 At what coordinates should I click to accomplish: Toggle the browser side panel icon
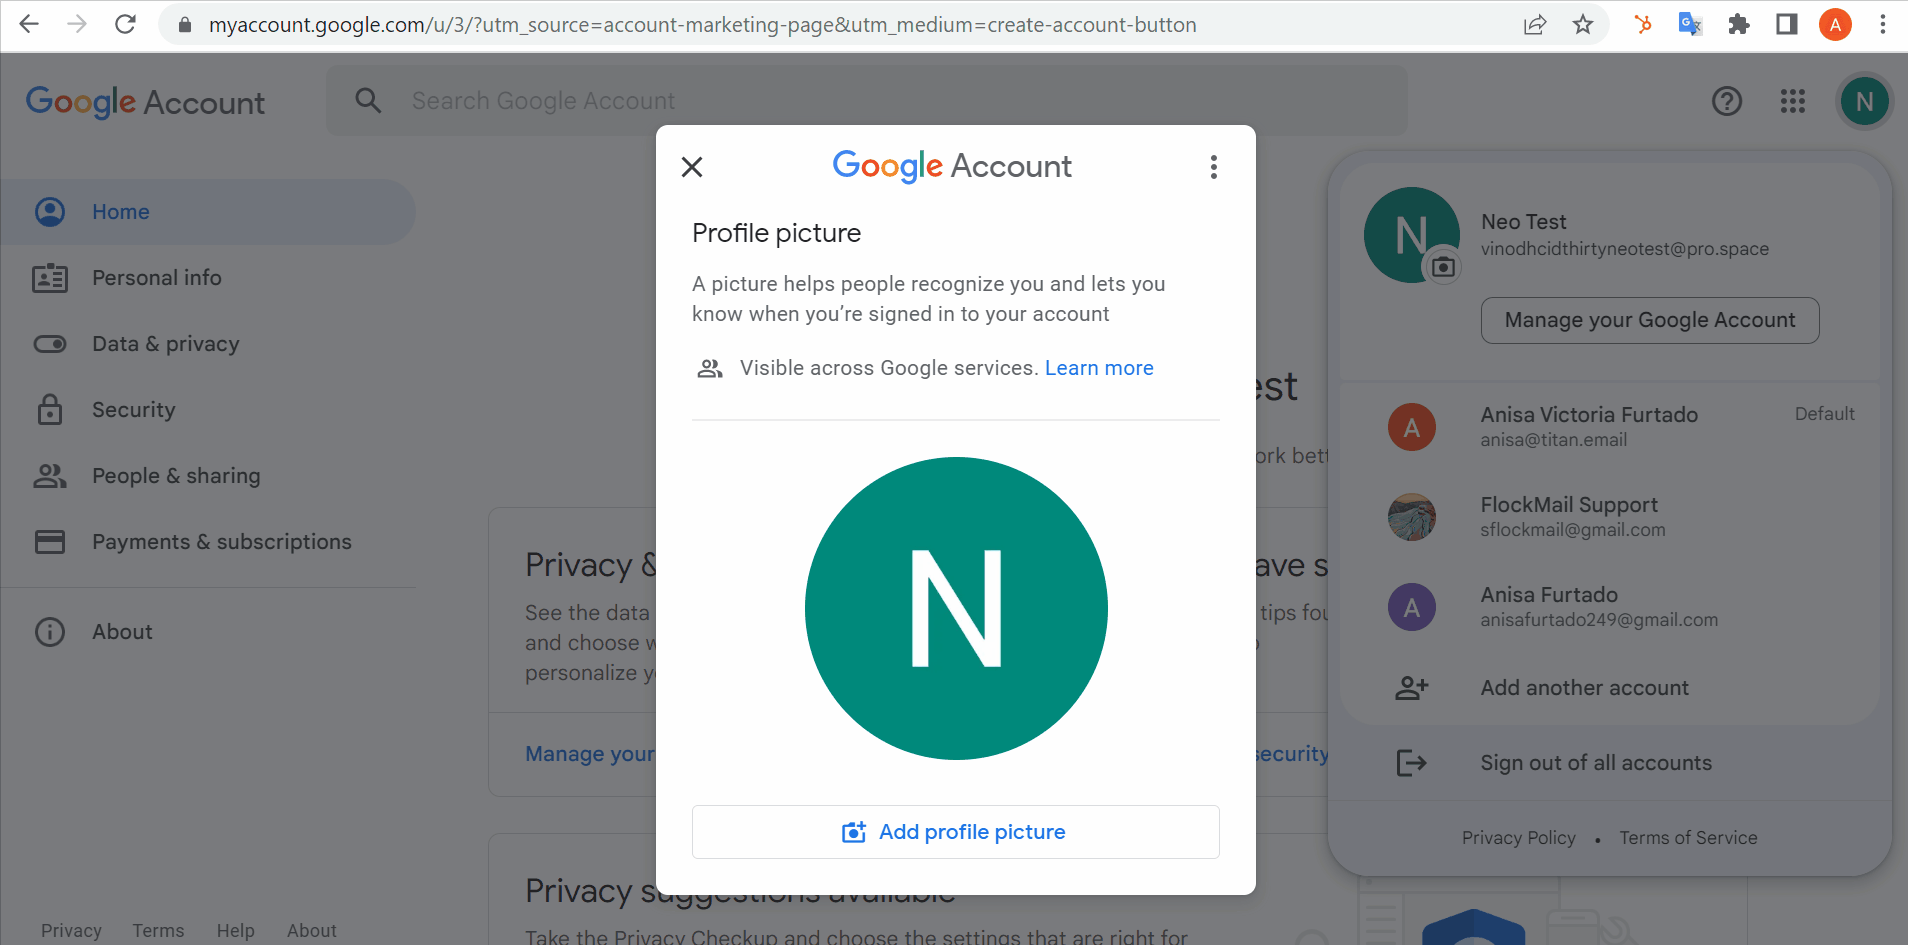[1787, 25]
